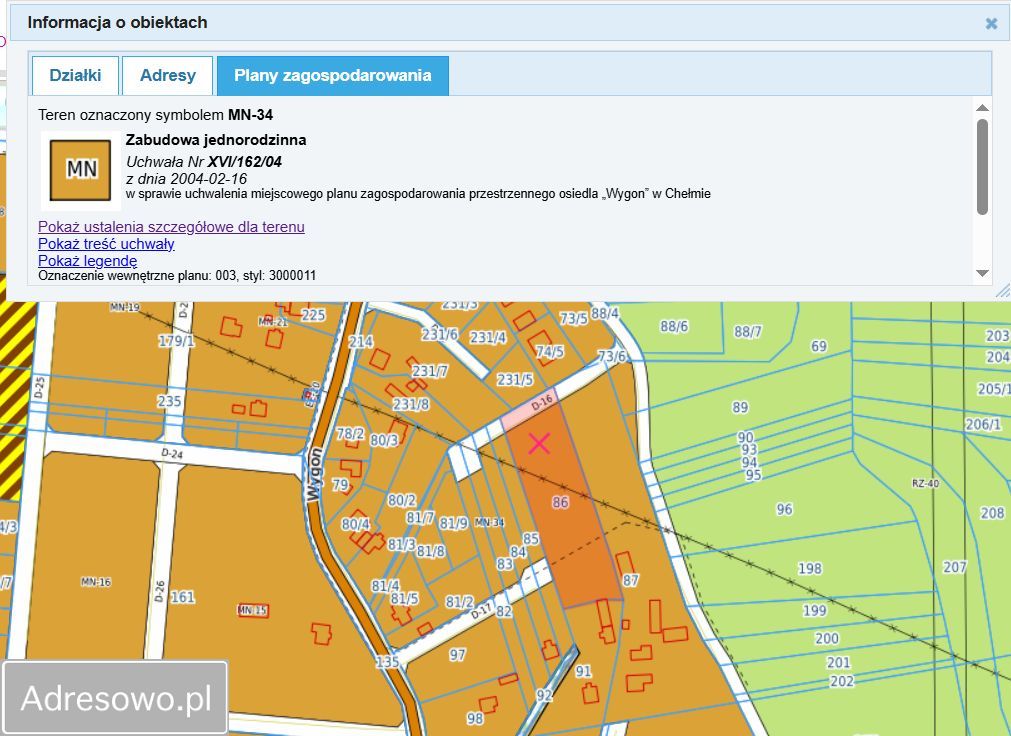Click the Wygon street label
Screen dimensions: 1011x736
tap(314, 474)
